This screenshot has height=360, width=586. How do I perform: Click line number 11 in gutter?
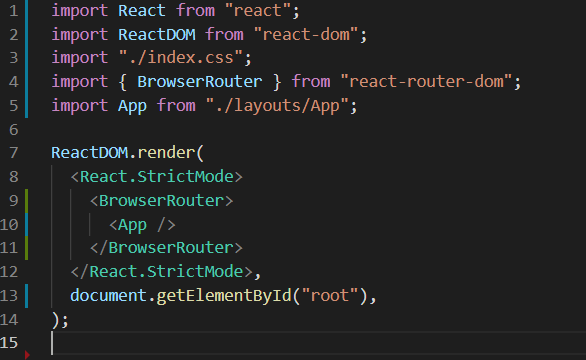[x=9, y=248]
